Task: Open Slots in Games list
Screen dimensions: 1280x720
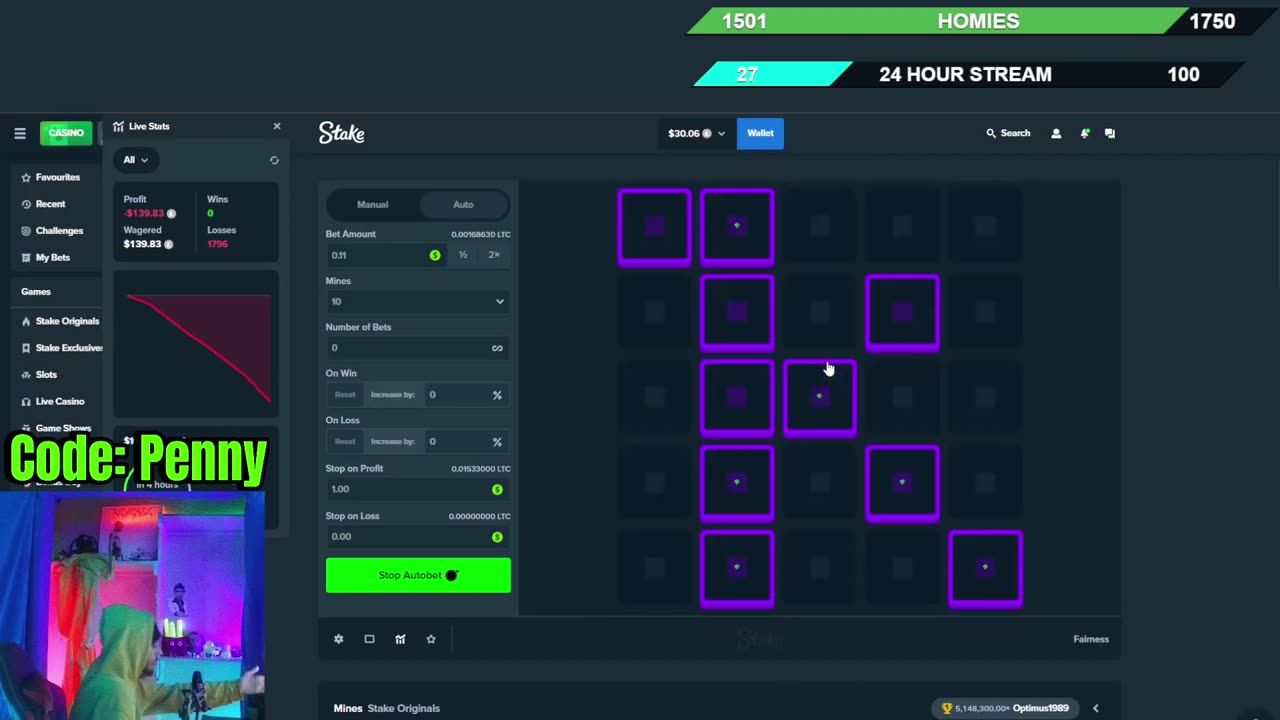Action: point(46,375)
